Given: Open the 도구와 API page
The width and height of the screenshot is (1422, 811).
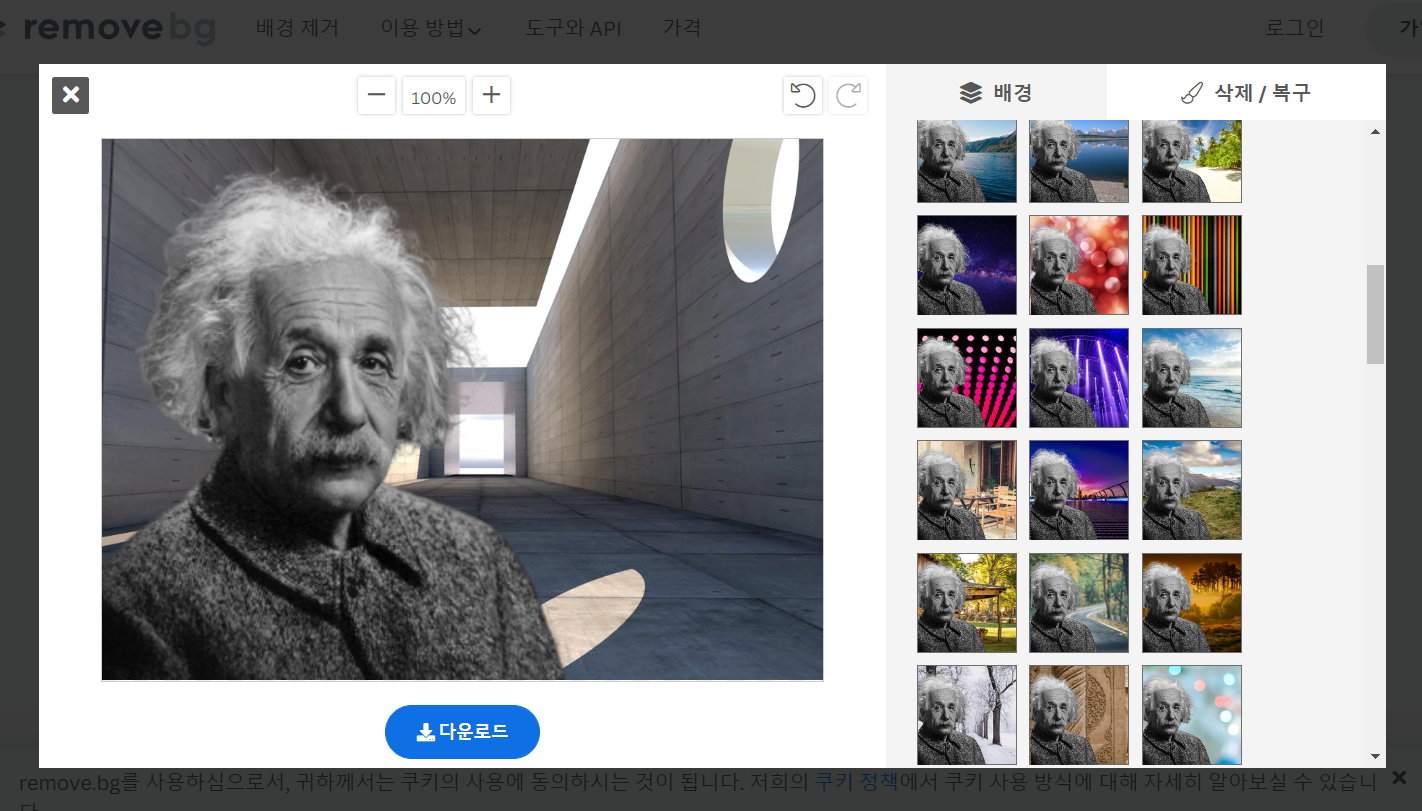Looking at the screenshot, I should (573, 28).
